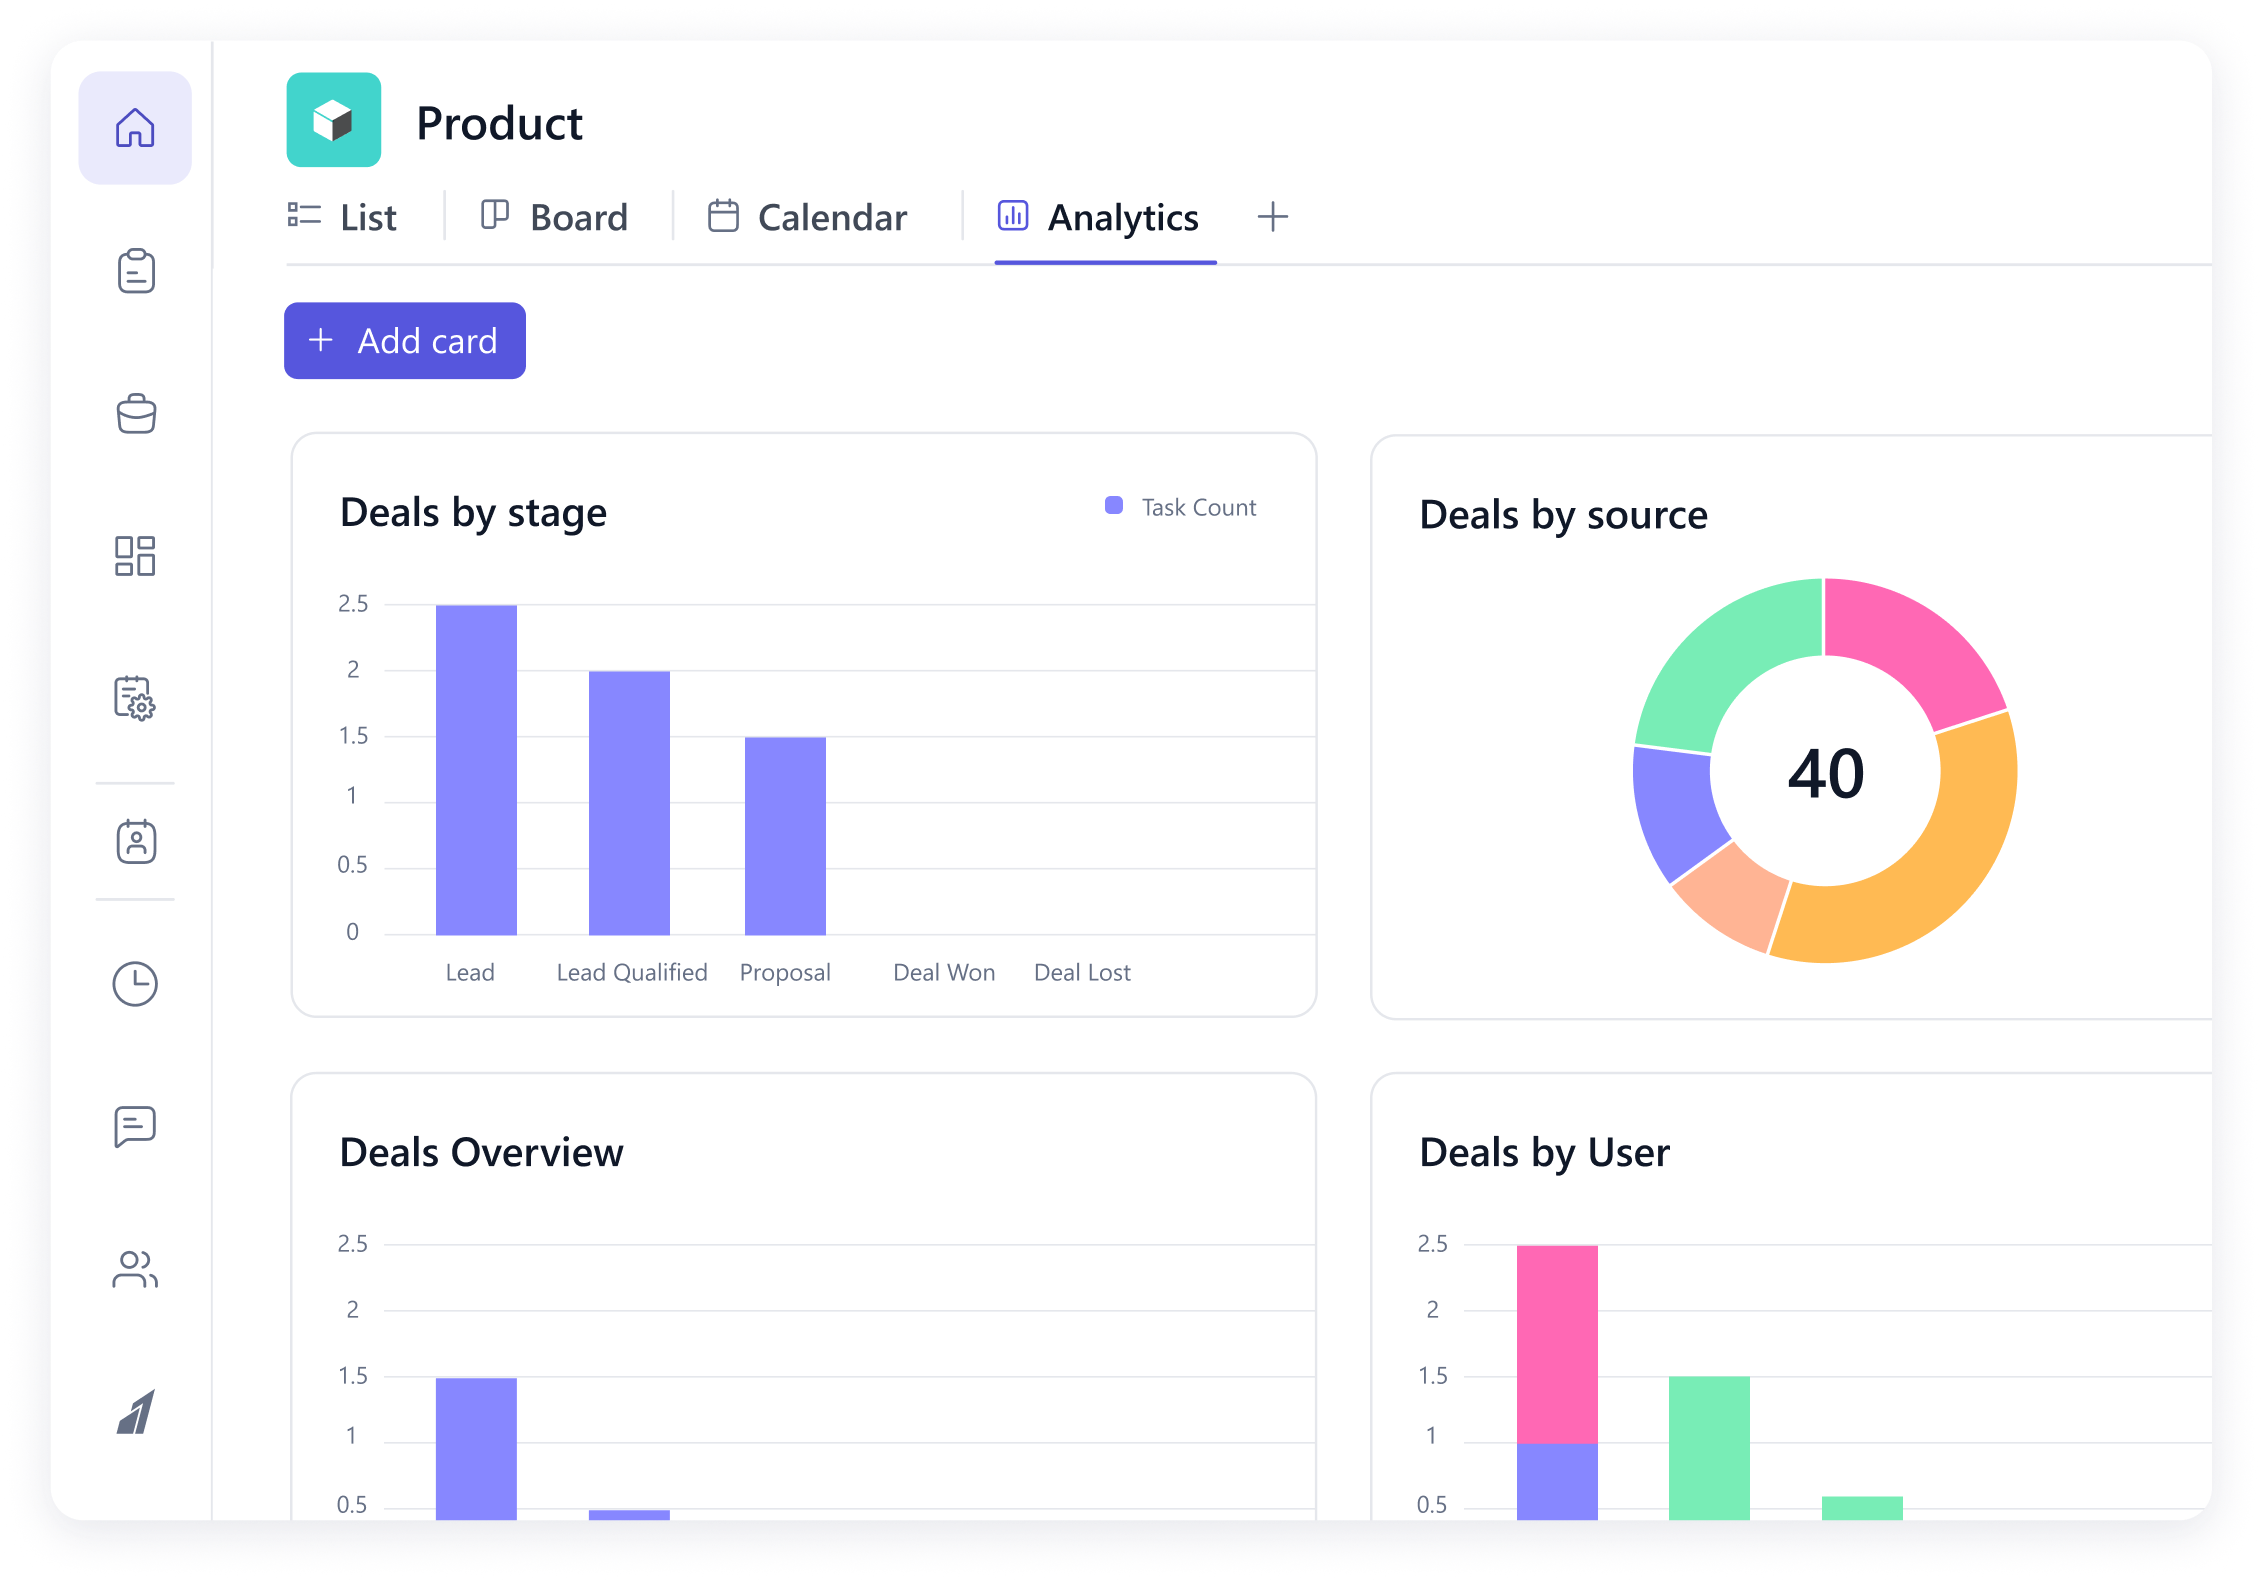Switch to the Board tab

pos(555,217)
